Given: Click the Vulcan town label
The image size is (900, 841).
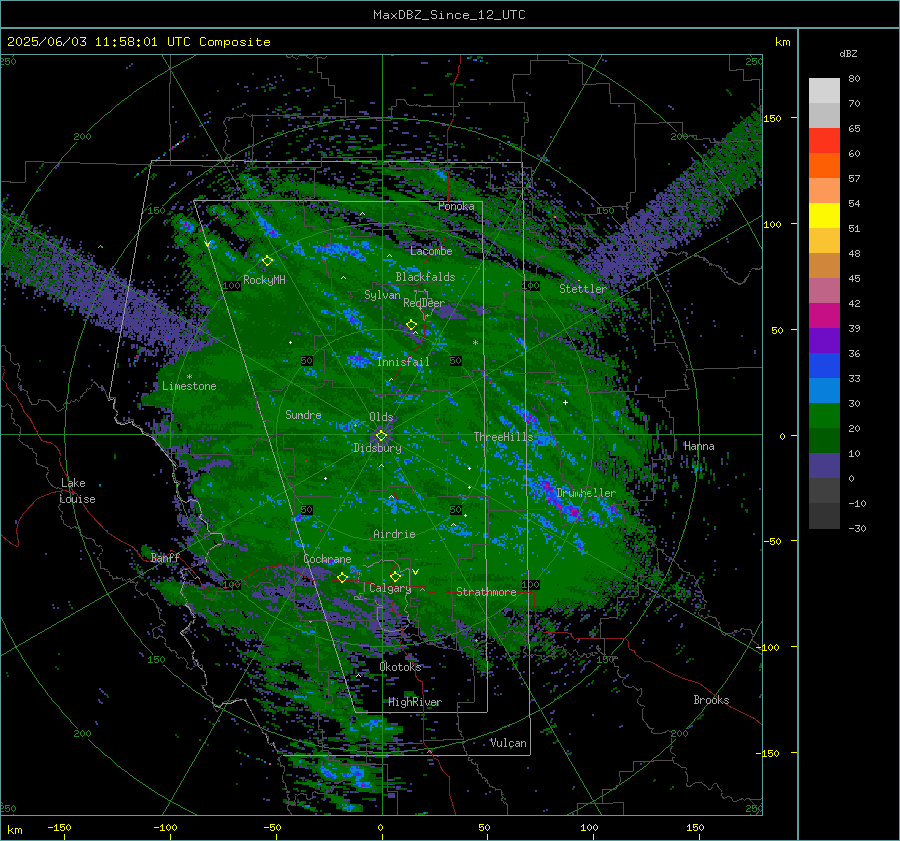Looking at the screenshot, I should pyautogui.click(x=508, y=743).
